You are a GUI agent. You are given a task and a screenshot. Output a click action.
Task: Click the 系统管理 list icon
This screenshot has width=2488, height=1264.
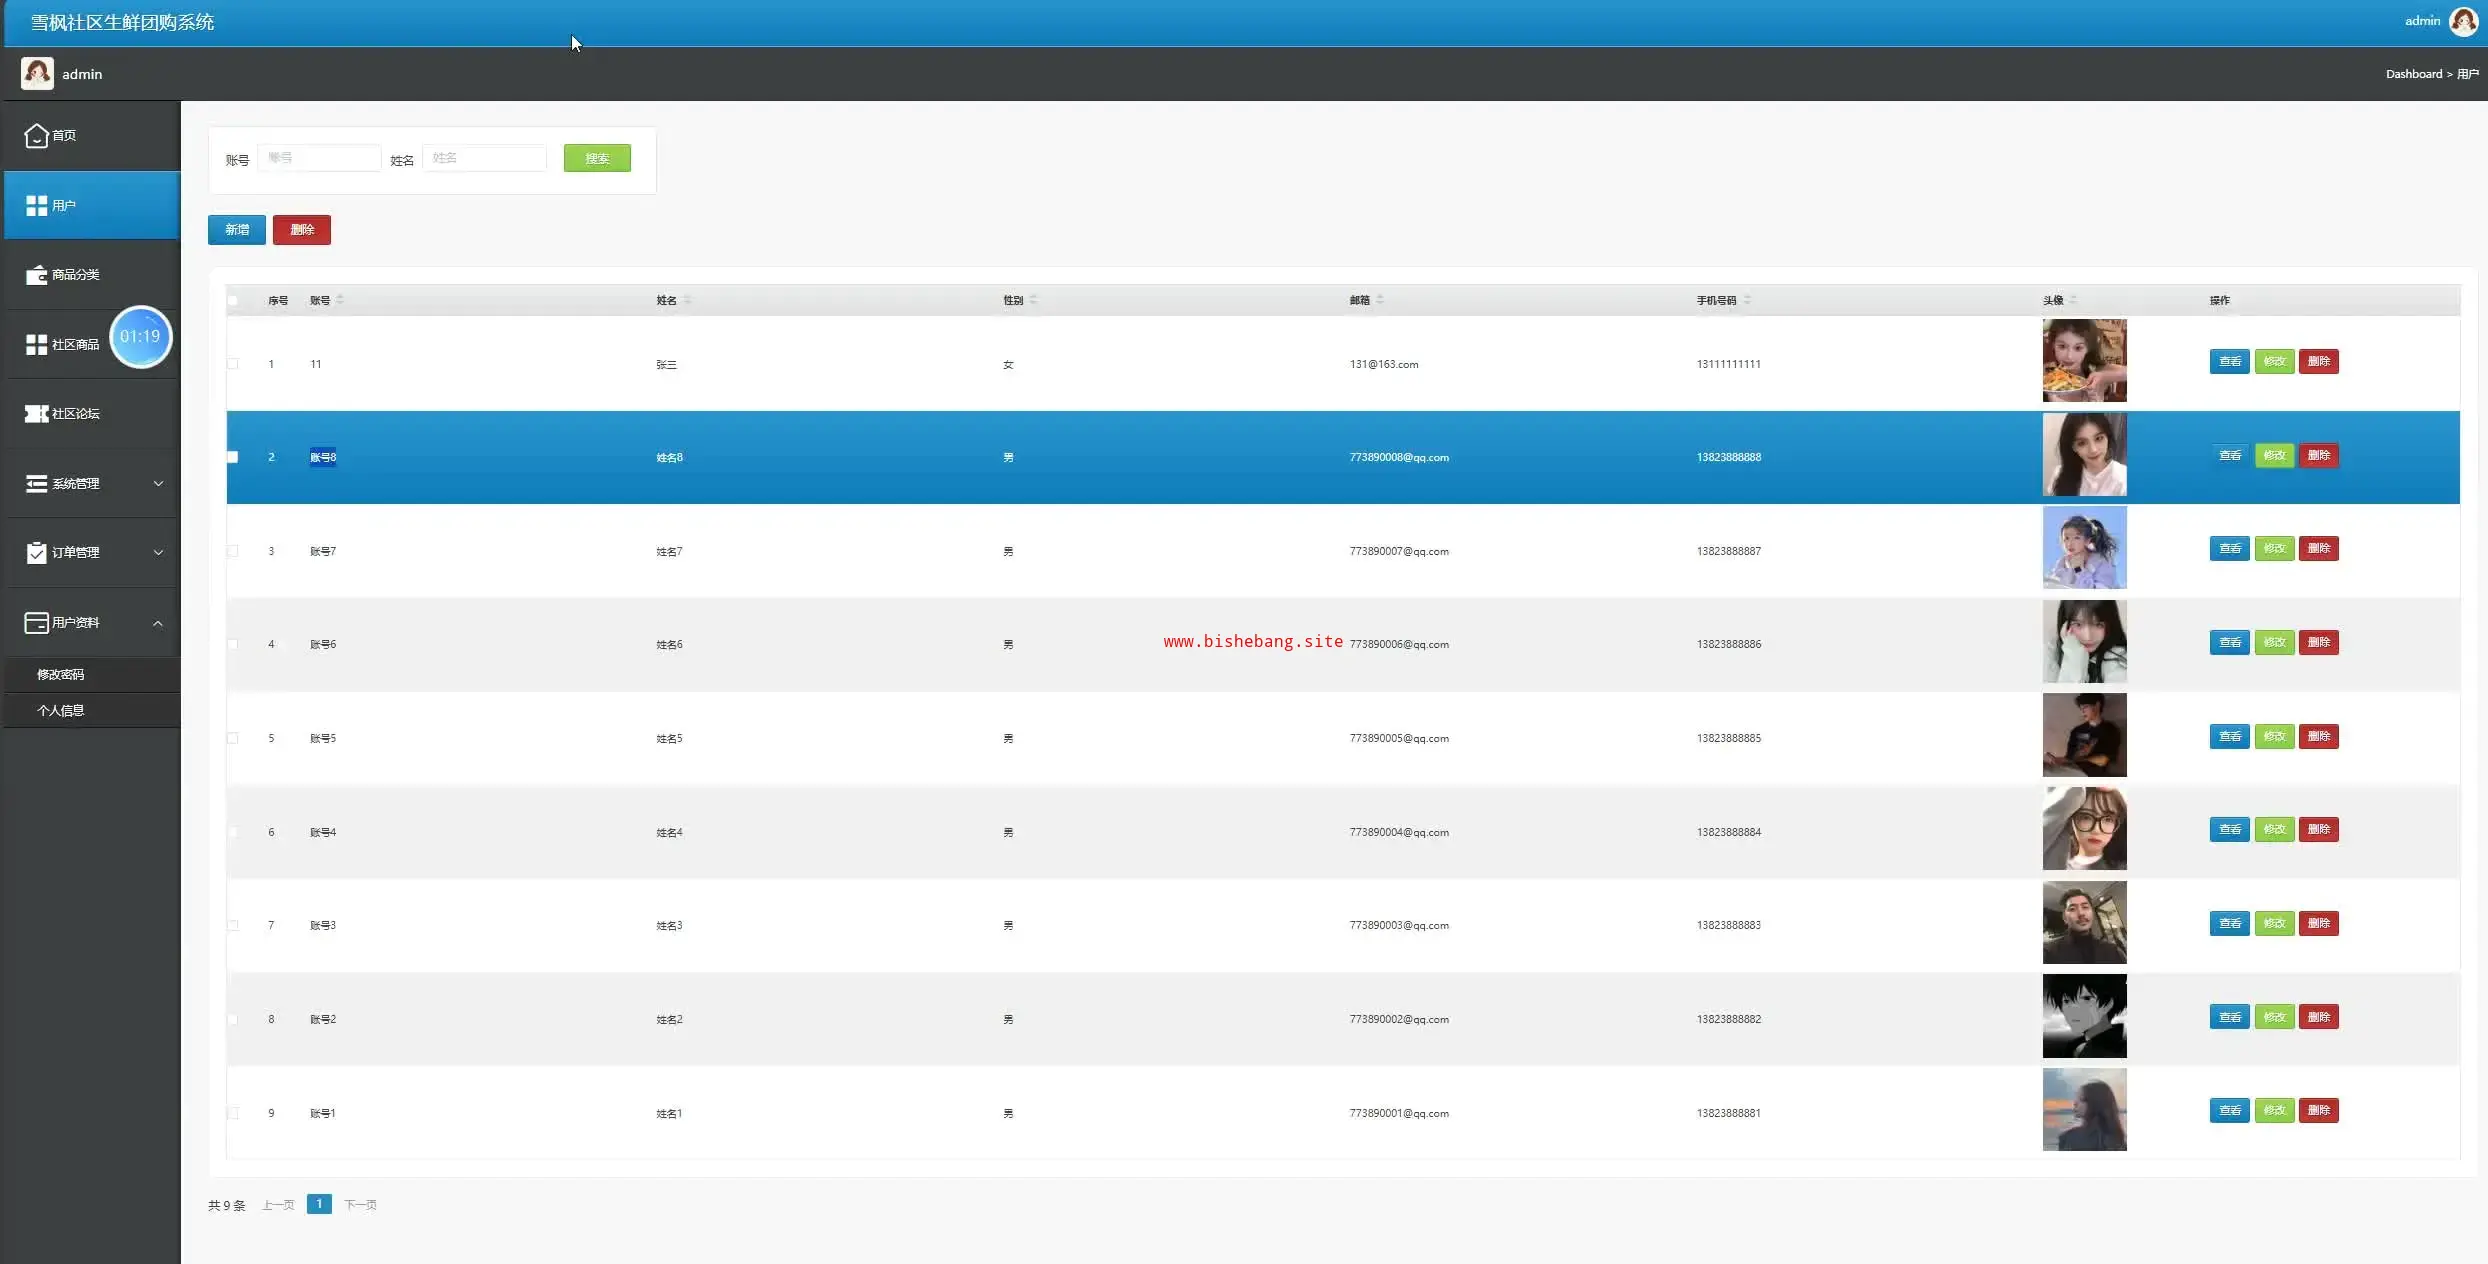(36, 483)
